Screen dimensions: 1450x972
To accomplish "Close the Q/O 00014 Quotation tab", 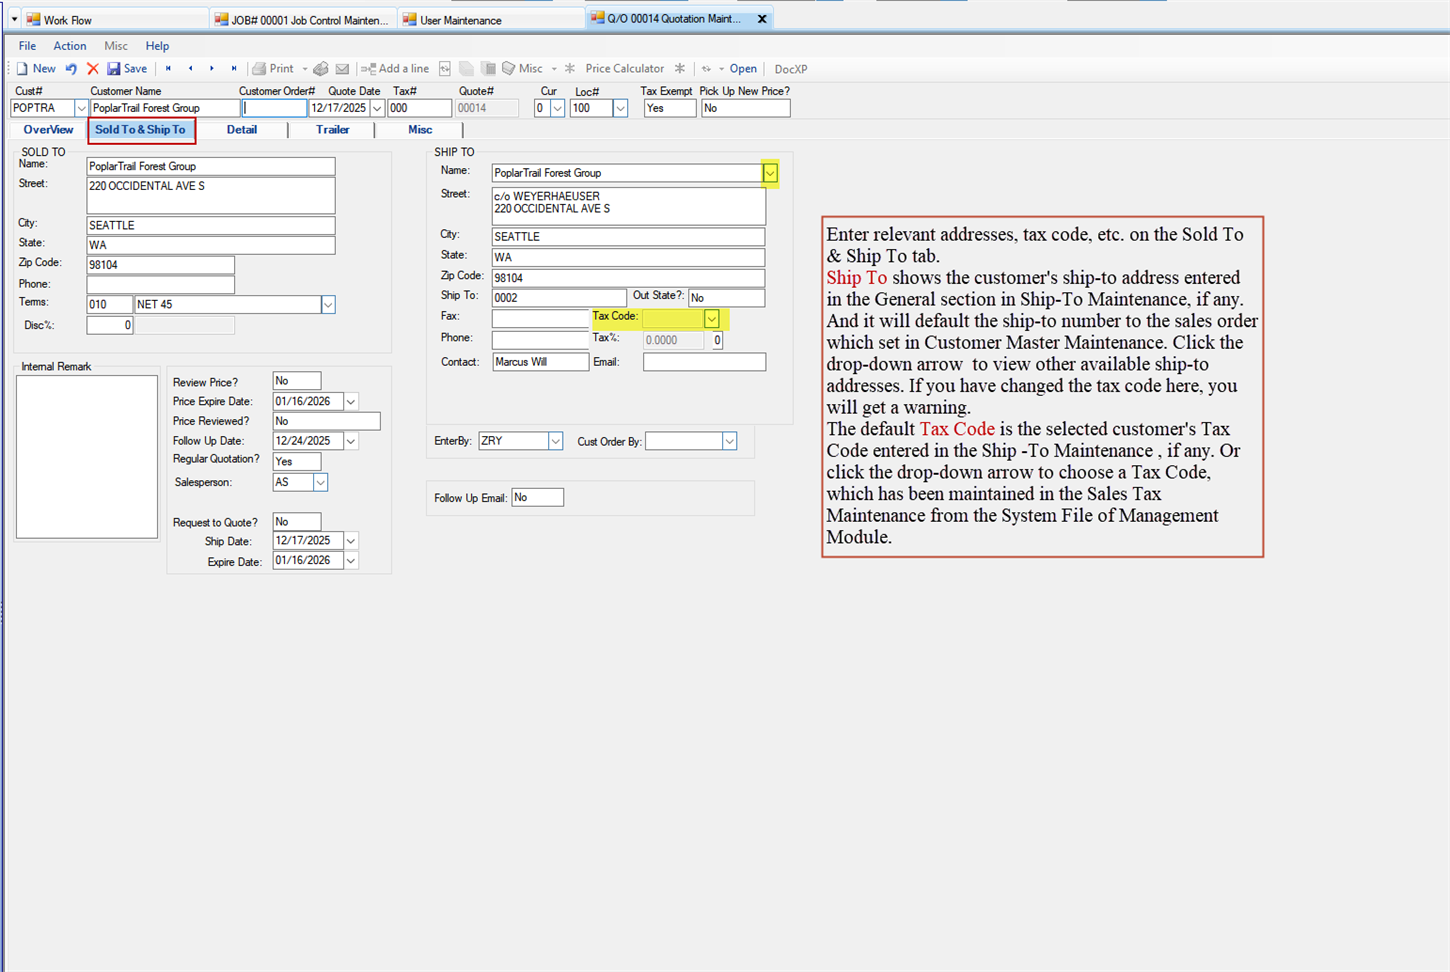I will tap(762, 19).
